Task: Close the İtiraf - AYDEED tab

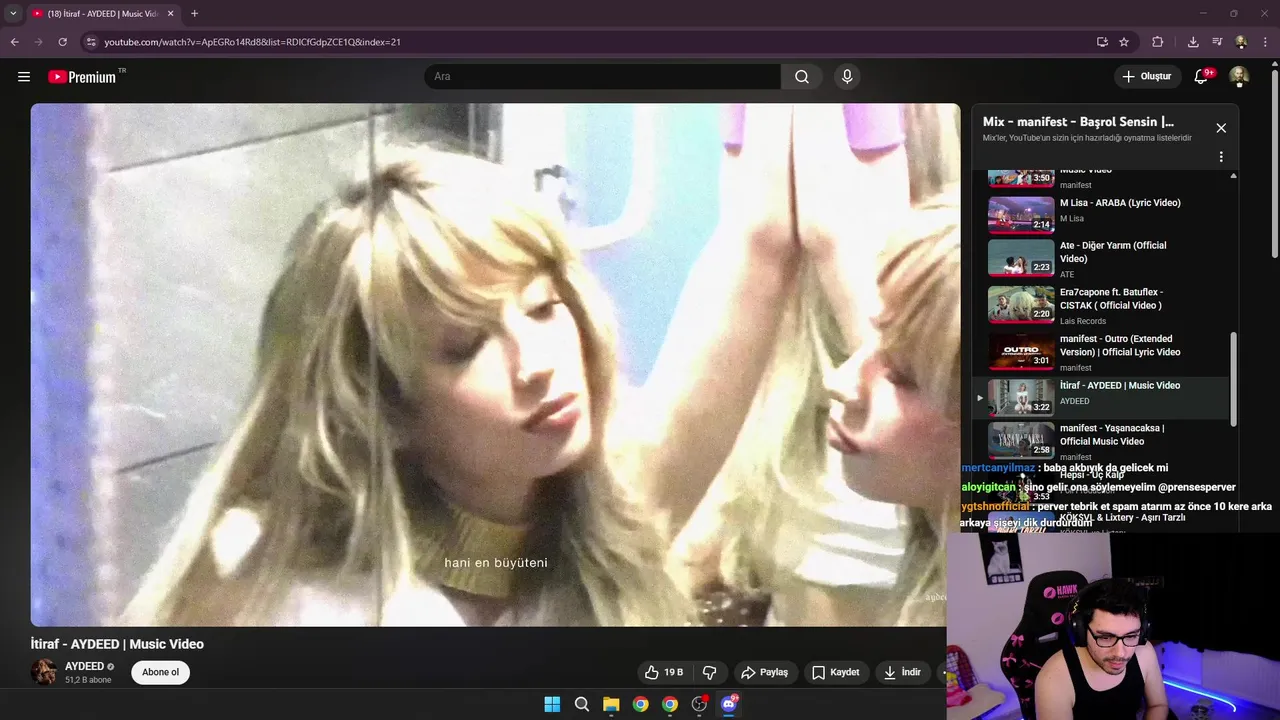Action: pyautogui.click(x=171, y=13)
